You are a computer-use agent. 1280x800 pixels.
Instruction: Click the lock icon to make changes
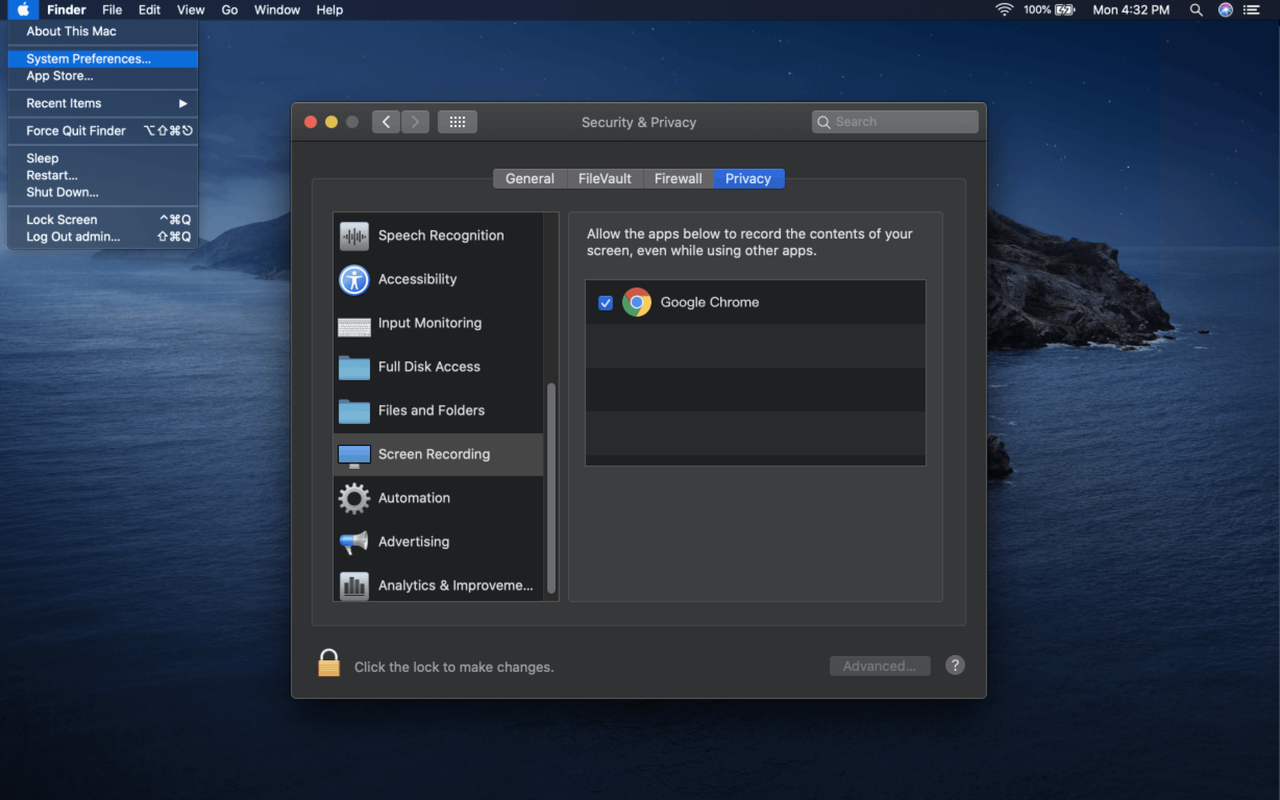point(329,663)
